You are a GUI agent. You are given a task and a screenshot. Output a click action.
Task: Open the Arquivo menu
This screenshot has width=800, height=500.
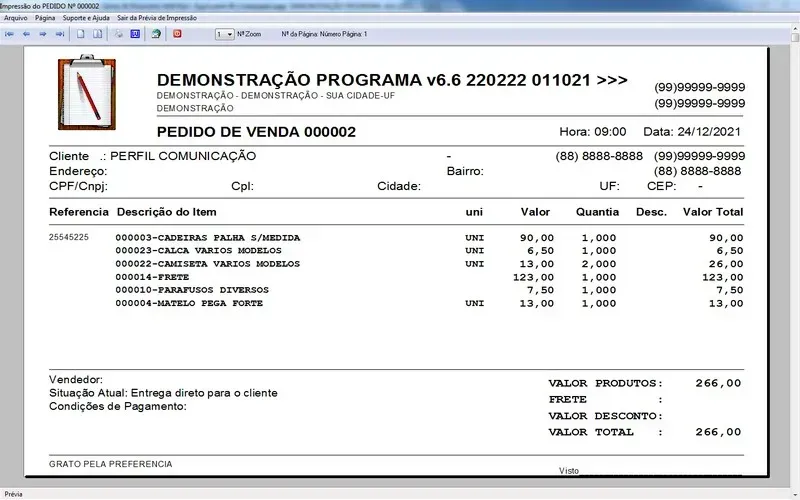tap(15, 18)
